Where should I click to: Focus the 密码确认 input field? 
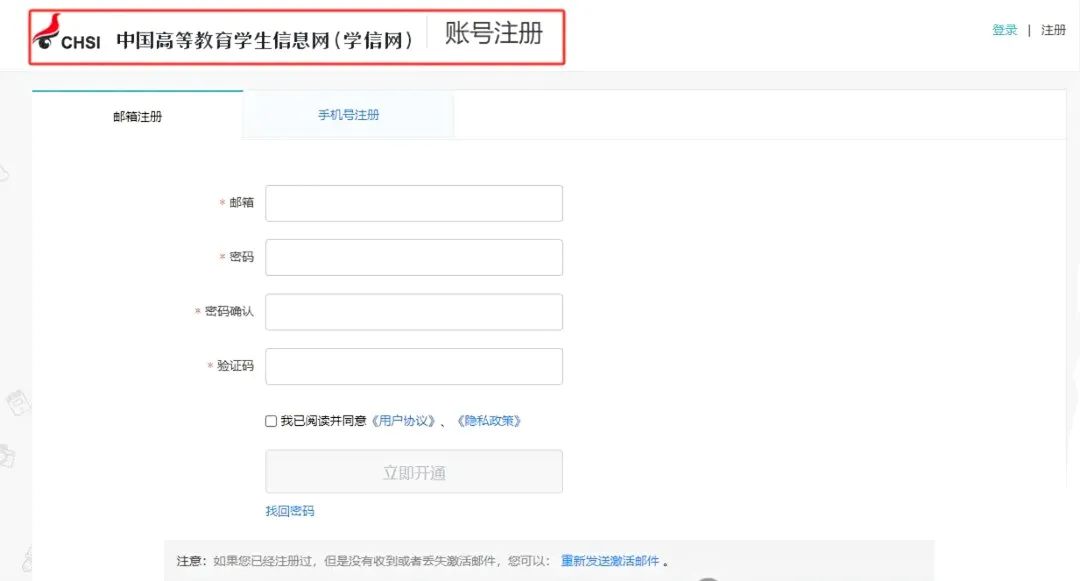coord(413,312)
